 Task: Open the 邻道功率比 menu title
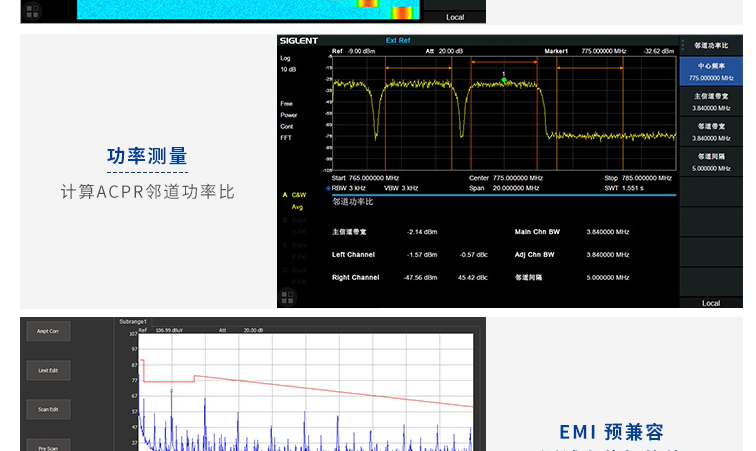pos(711,45)
